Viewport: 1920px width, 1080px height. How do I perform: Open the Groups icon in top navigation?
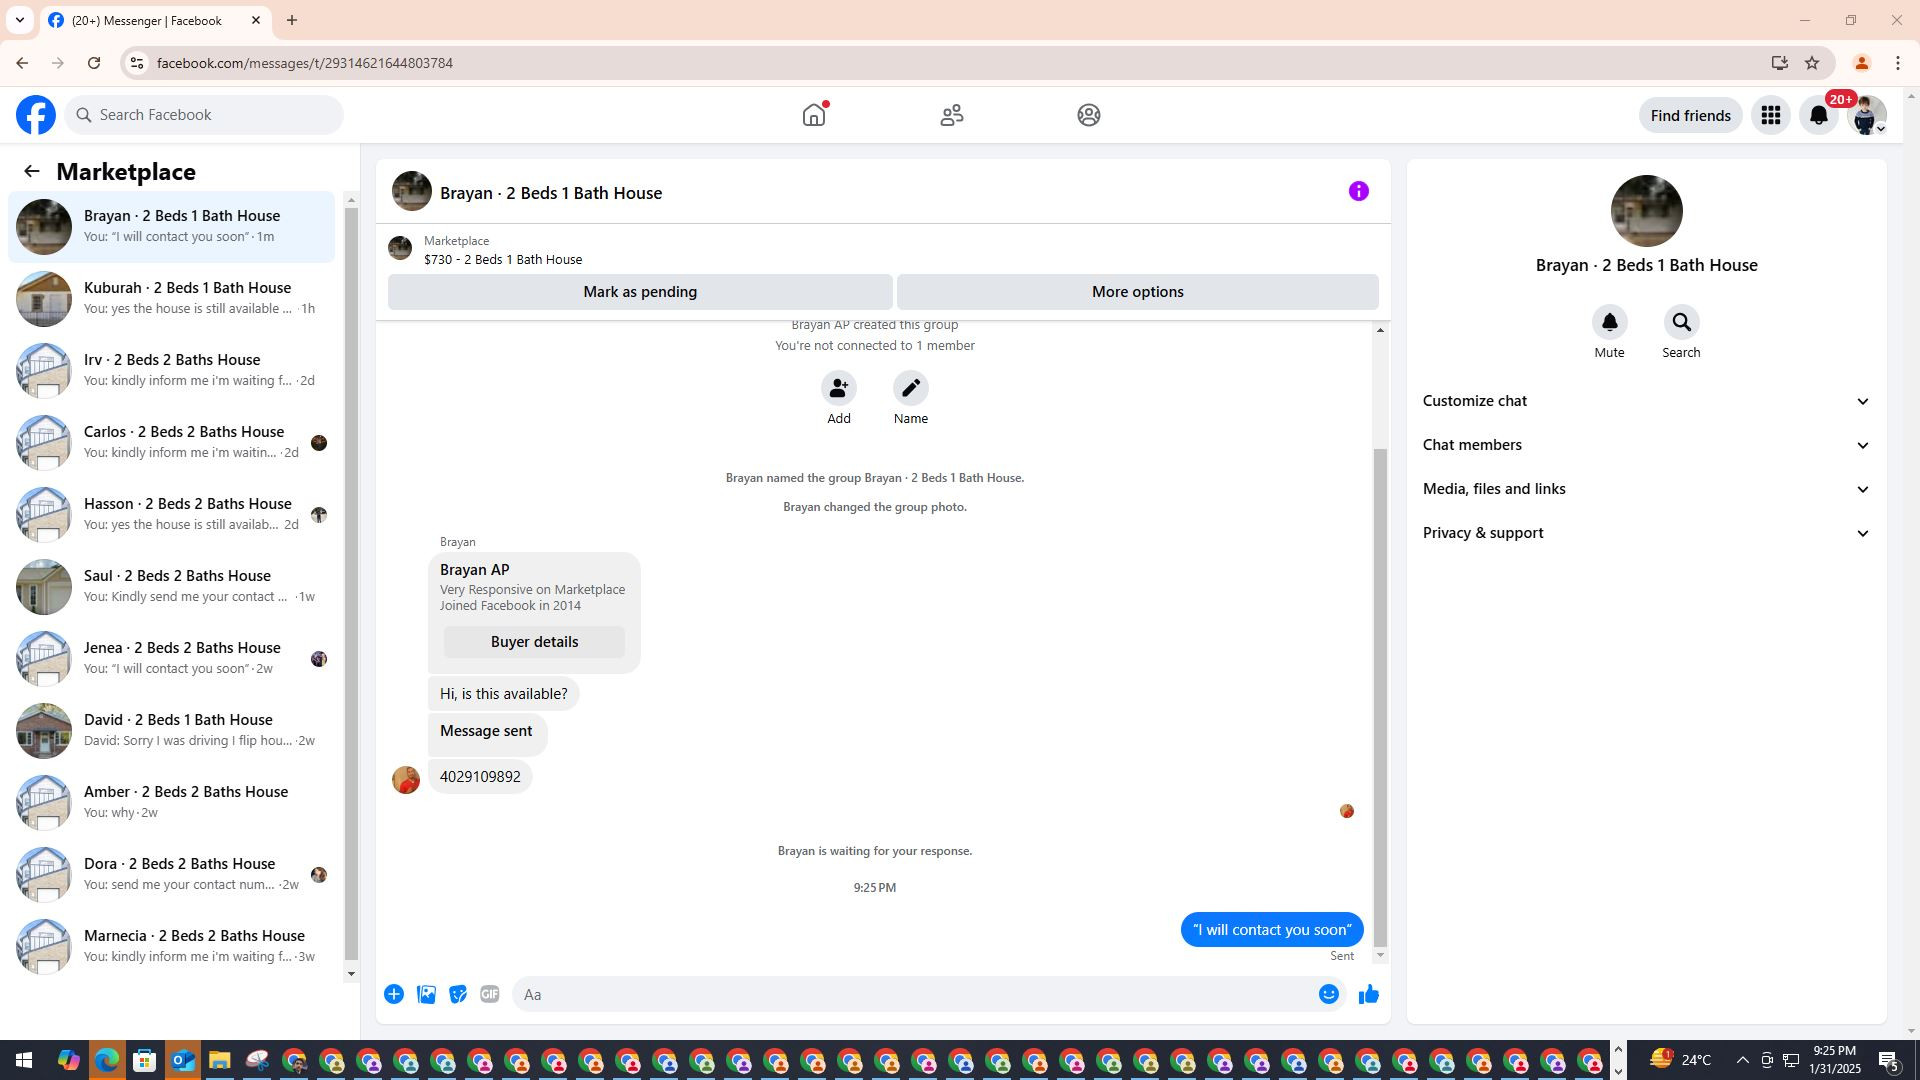point(1089,115)
